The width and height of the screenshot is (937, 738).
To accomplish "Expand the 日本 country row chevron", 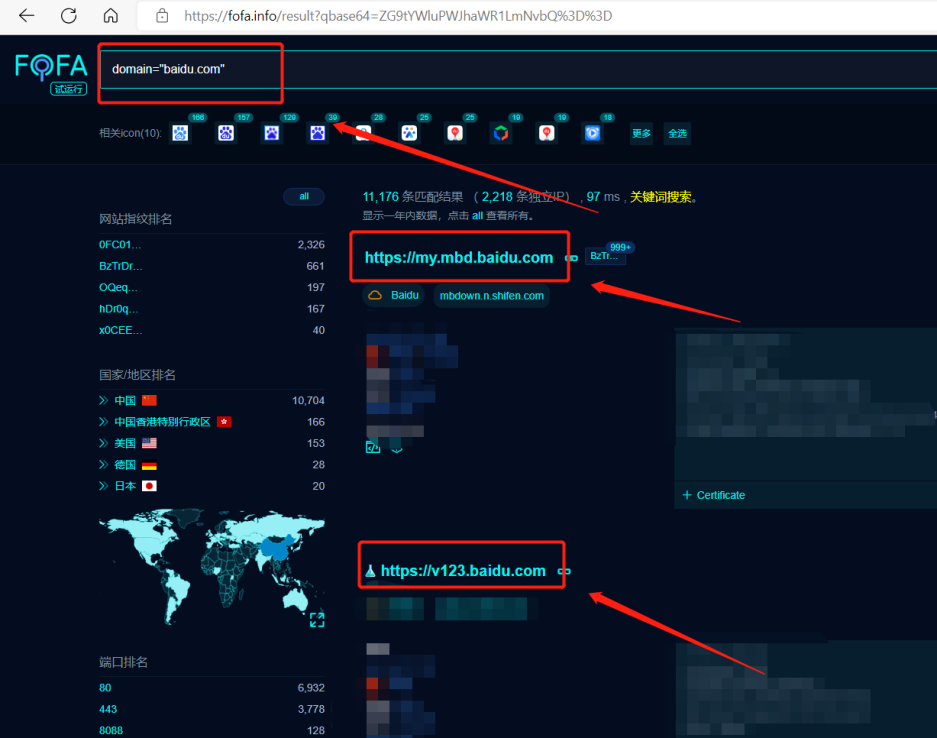I will pos(103,486).
